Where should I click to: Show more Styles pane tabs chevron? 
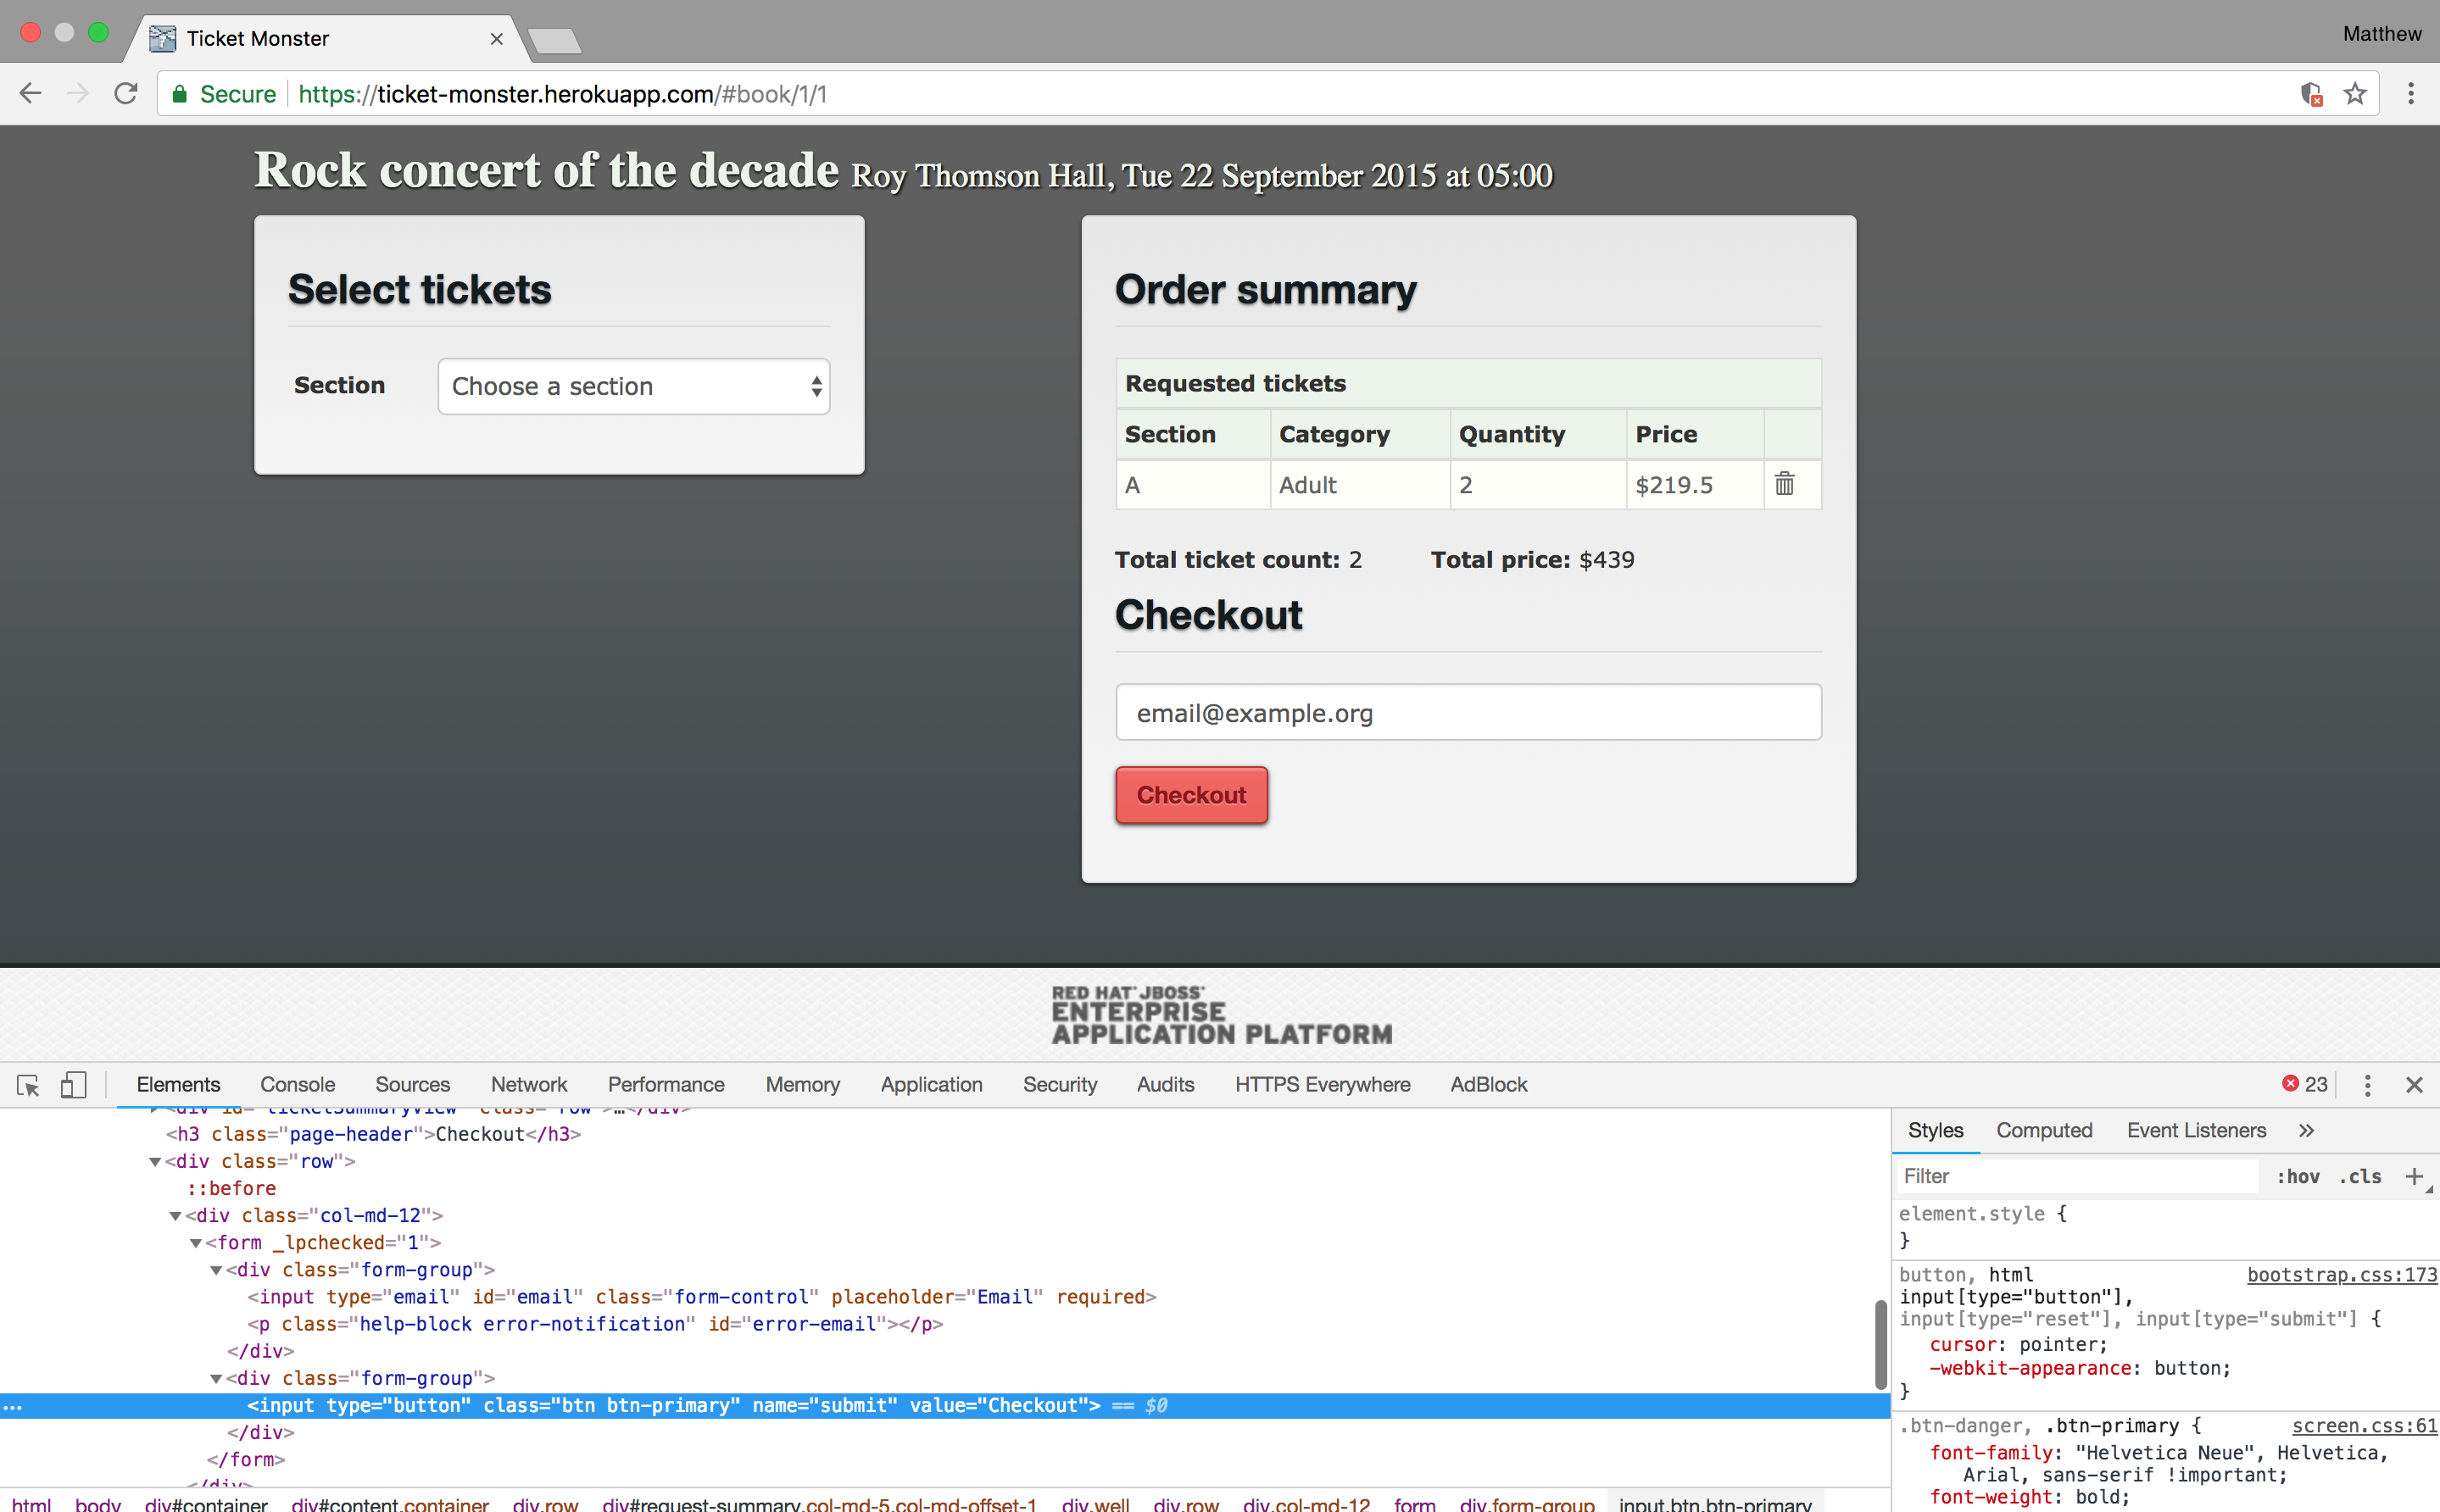[x=2306, y=1131]
